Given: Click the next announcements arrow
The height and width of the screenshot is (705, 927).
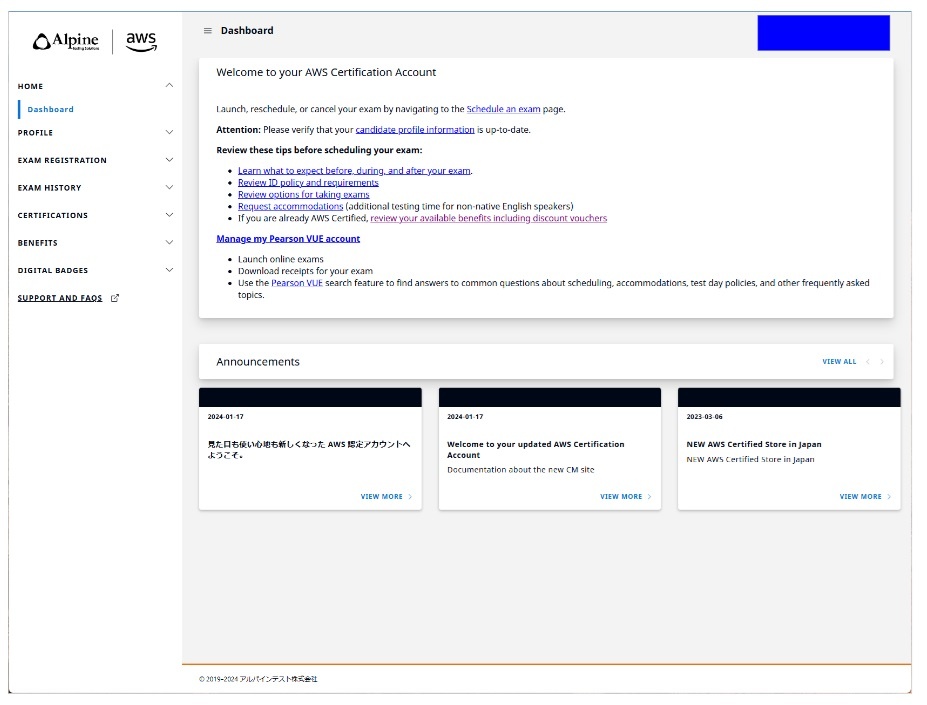Looking at the screenshot, I should 881,361.
